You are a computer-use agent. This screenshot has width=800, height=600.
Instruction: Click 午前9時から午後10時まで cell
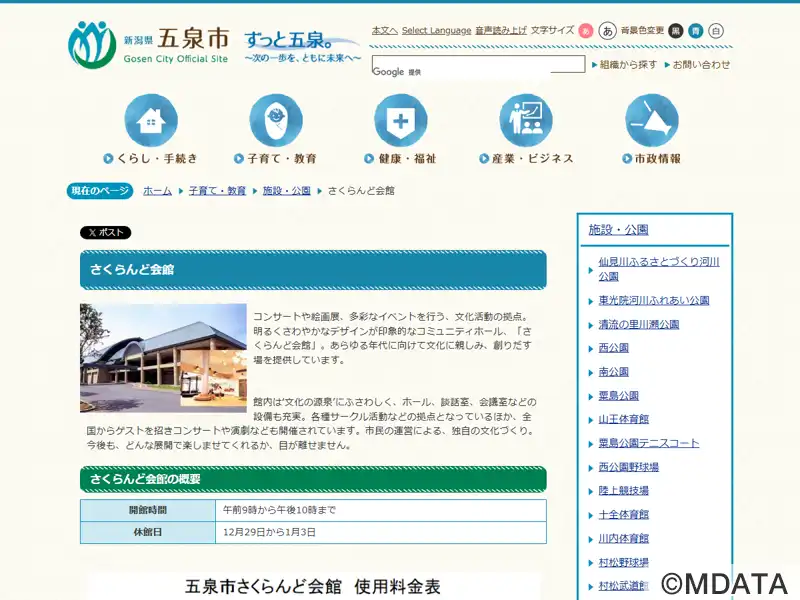click(x=381, y=510)
